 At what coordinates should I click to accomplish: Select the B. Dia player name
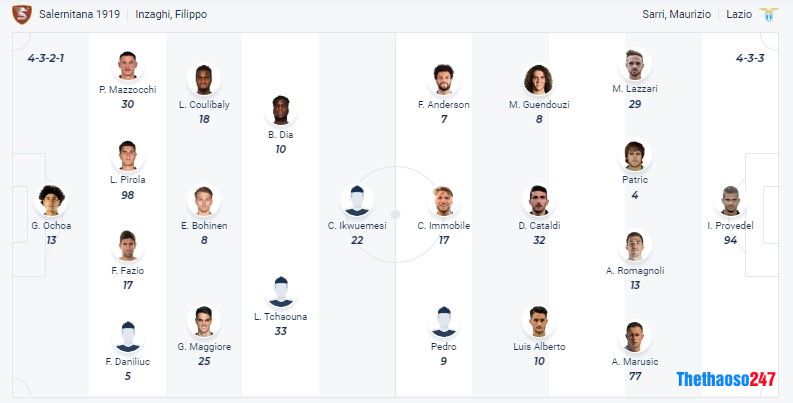[281, 135]
